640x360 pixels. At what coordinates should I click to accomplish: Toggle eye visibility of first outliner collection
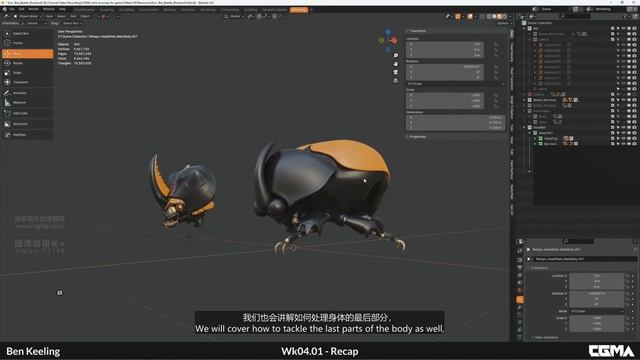(623, 29)
